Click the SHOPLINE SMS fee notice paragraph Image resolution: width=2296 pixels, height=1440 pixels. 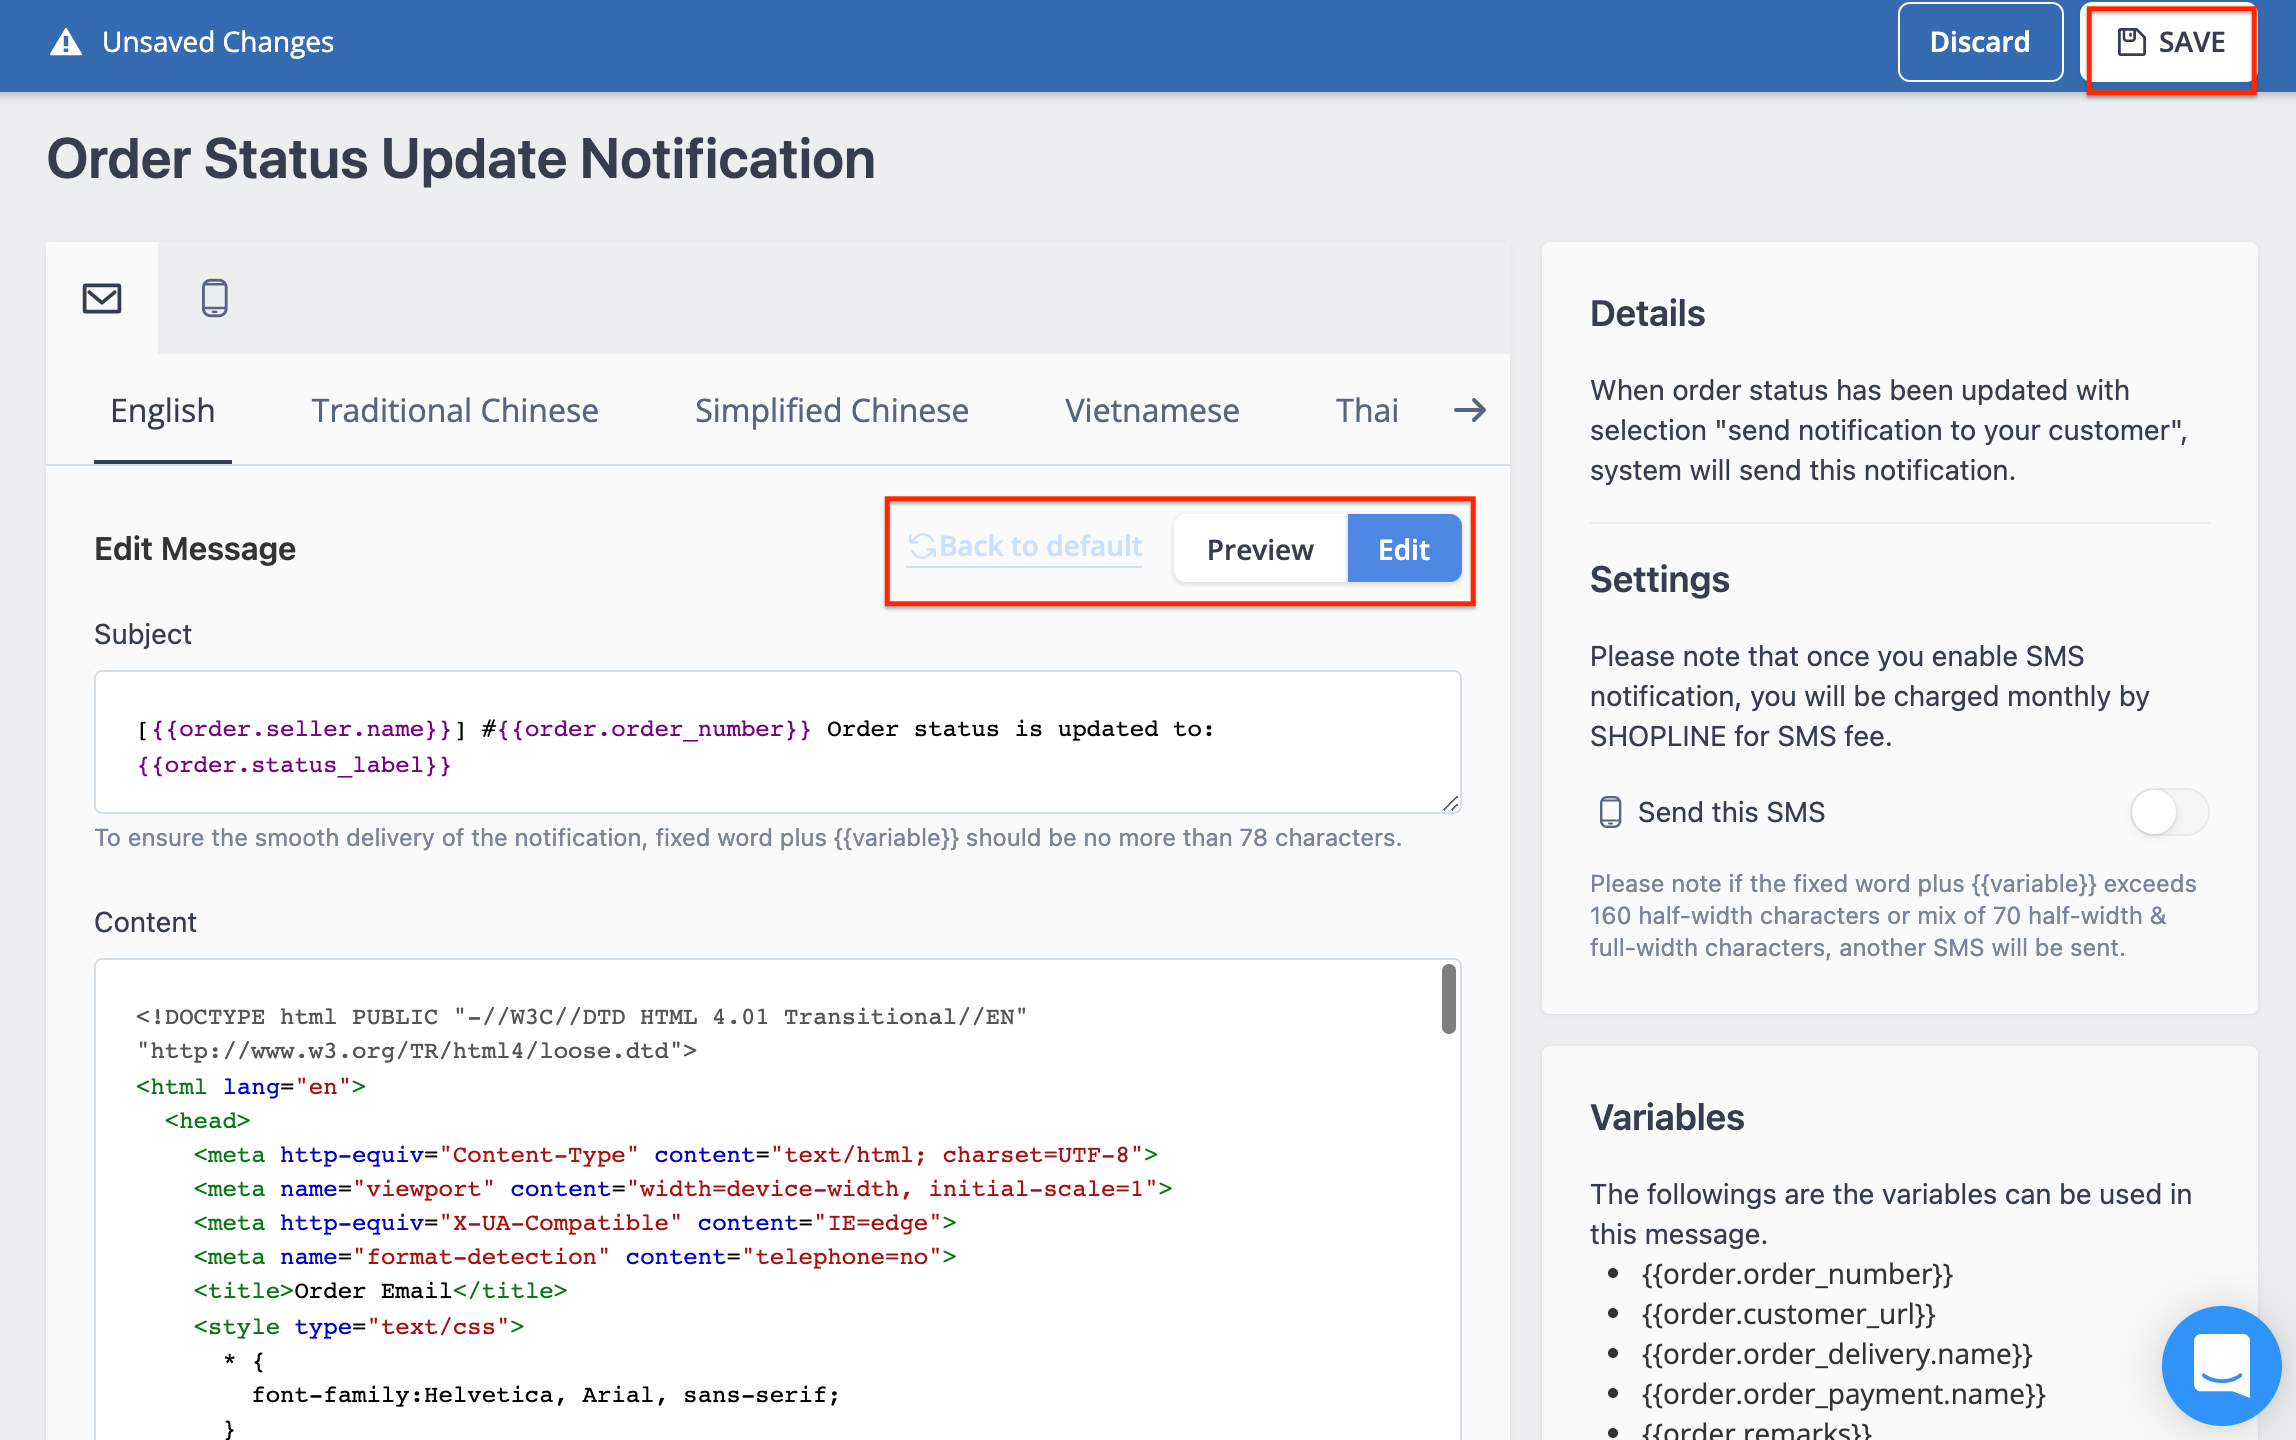point(1869,696)
